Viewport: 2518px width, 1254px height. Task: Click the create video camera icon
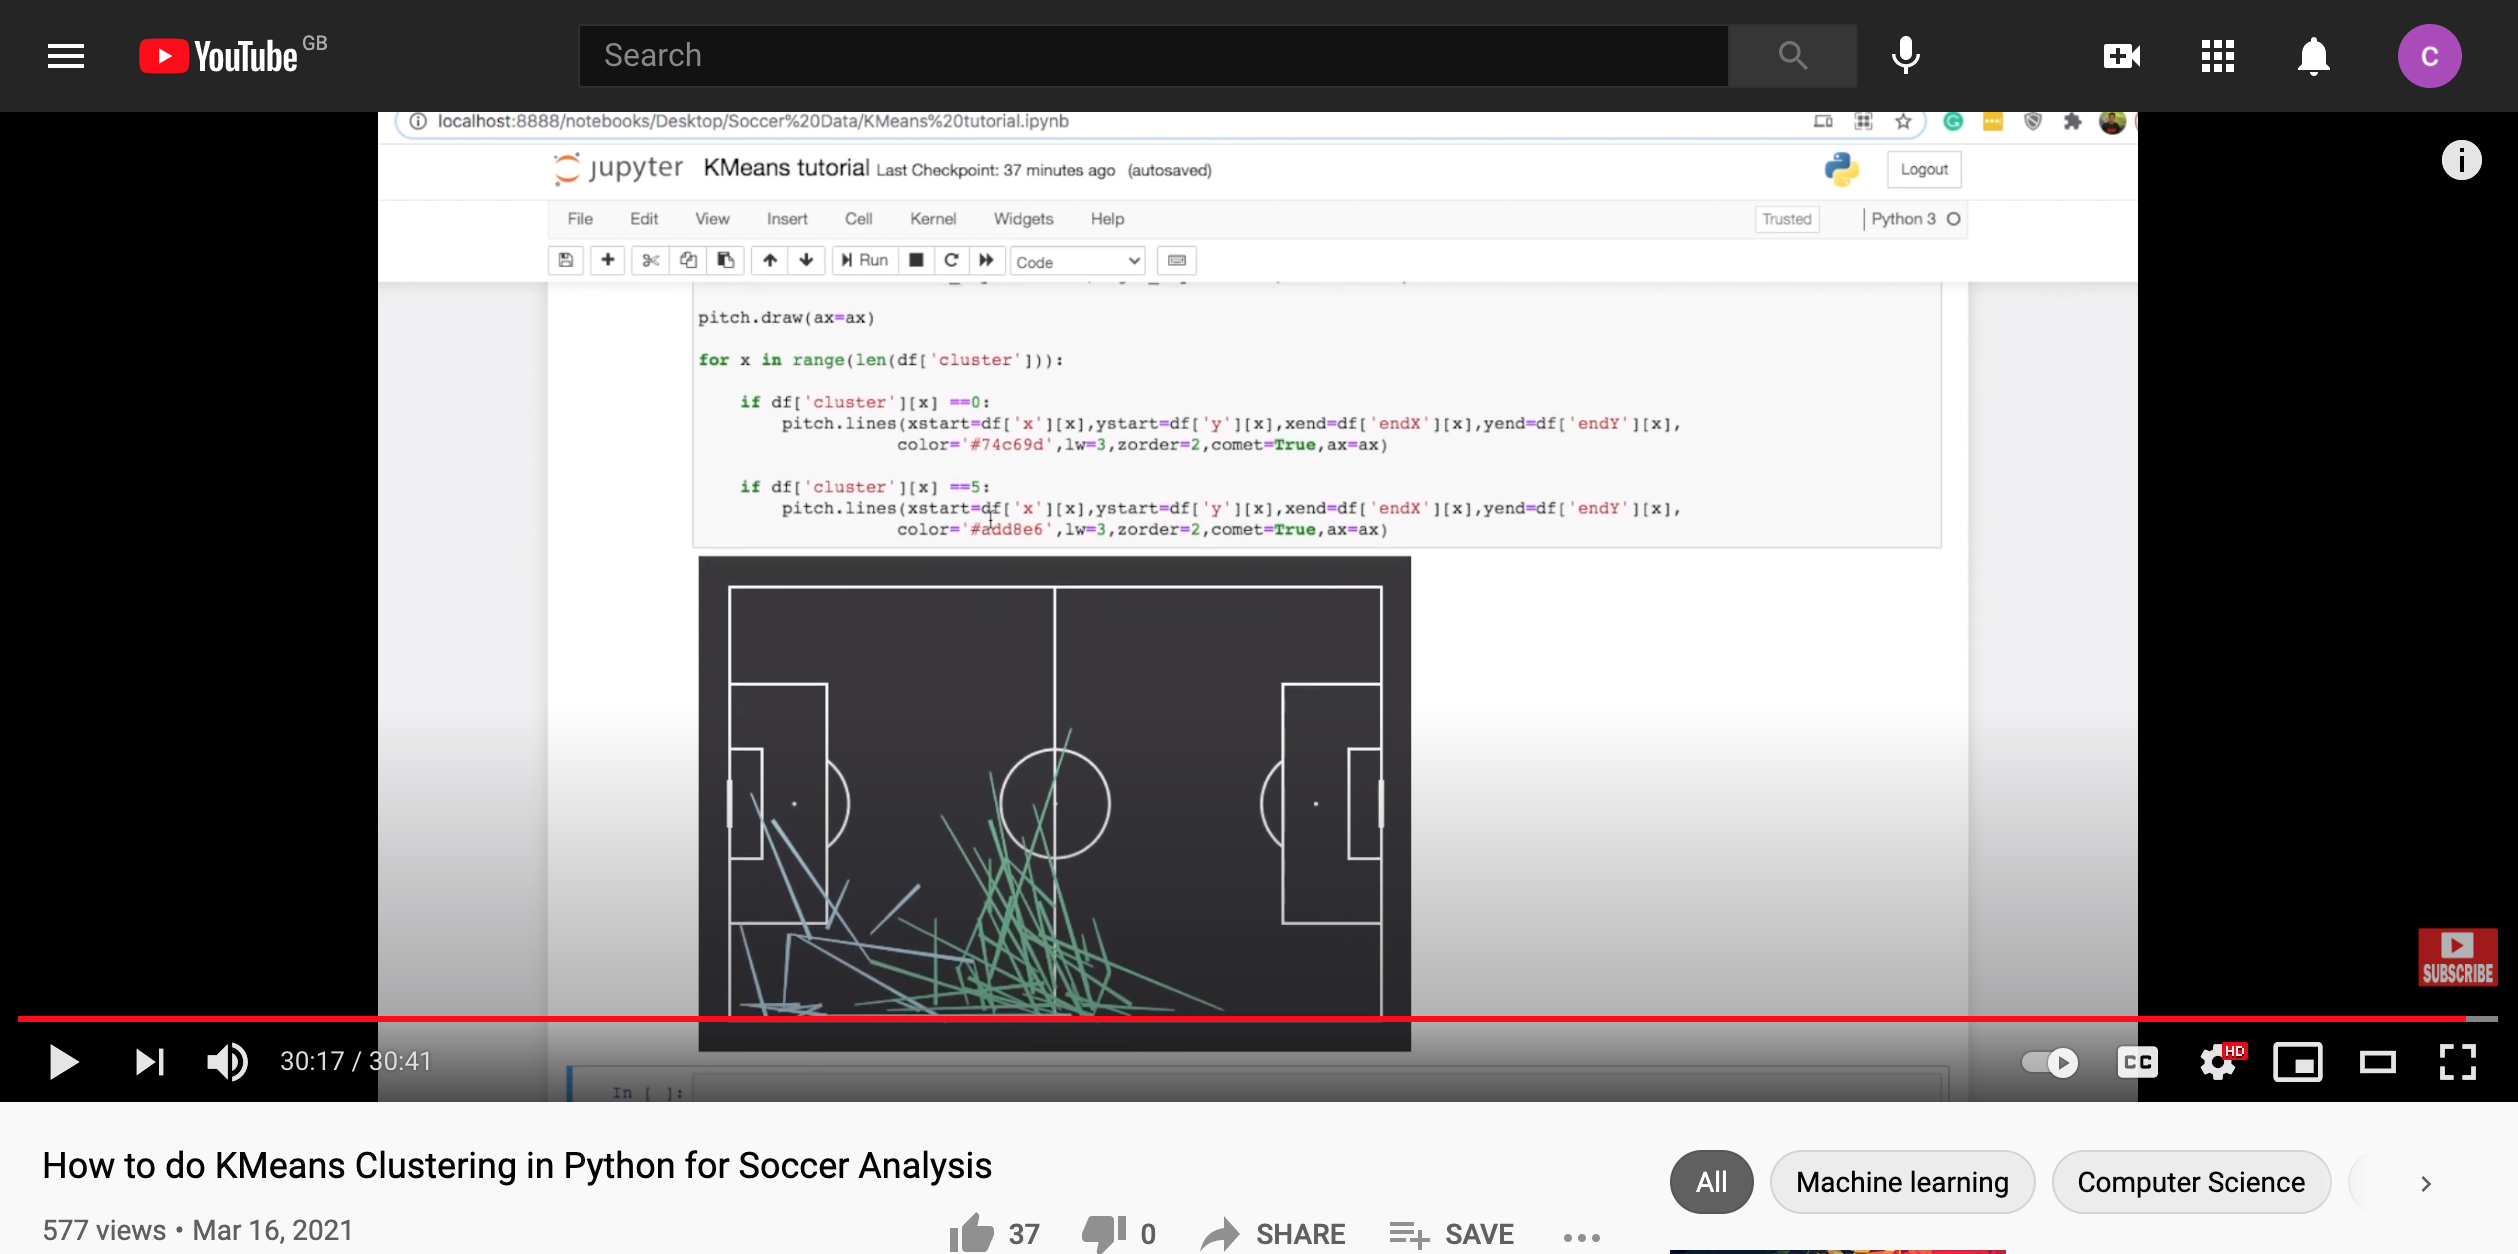[2121, 56]
